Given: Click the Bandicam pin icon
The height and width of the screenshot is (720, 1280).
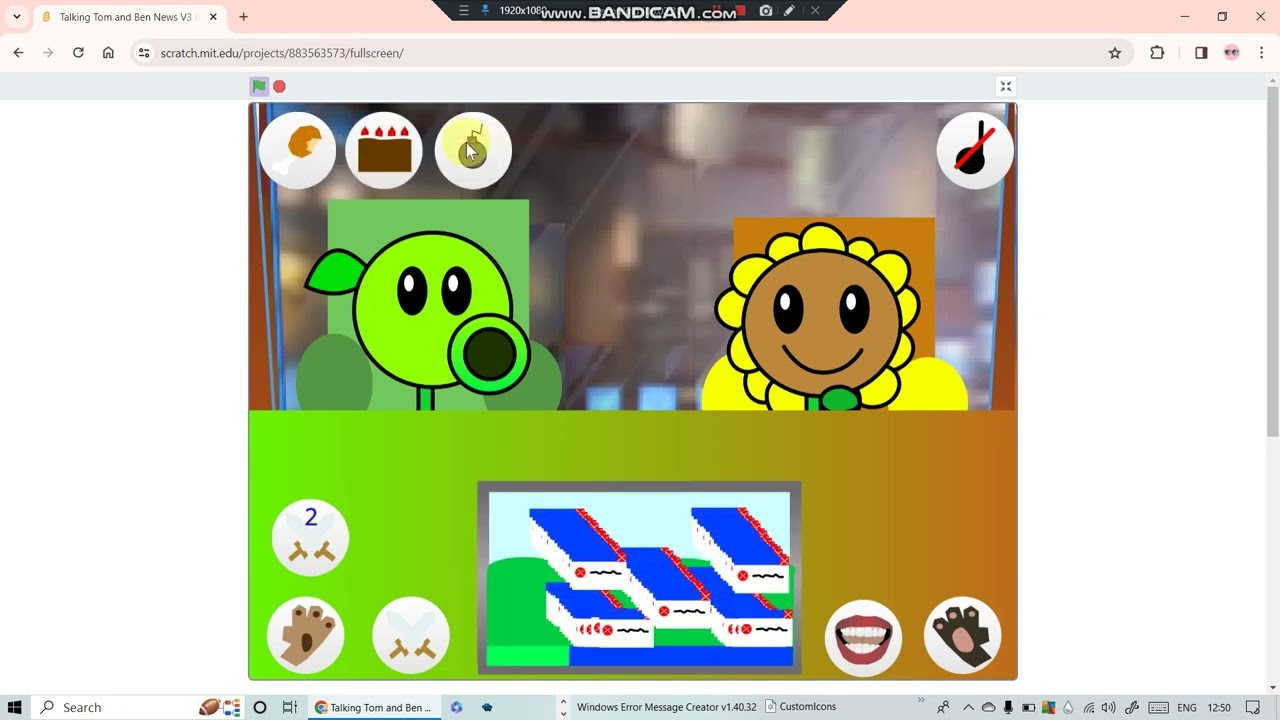Looking at the screenshot, I should click(x=486, y=10).
